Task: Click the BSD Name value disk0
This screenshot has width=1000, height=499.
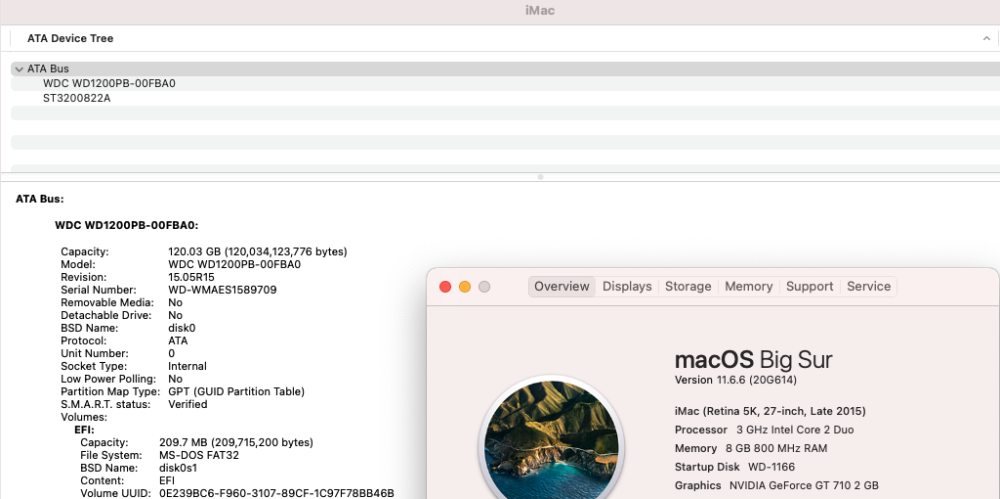Action: [x=182, y=329]
